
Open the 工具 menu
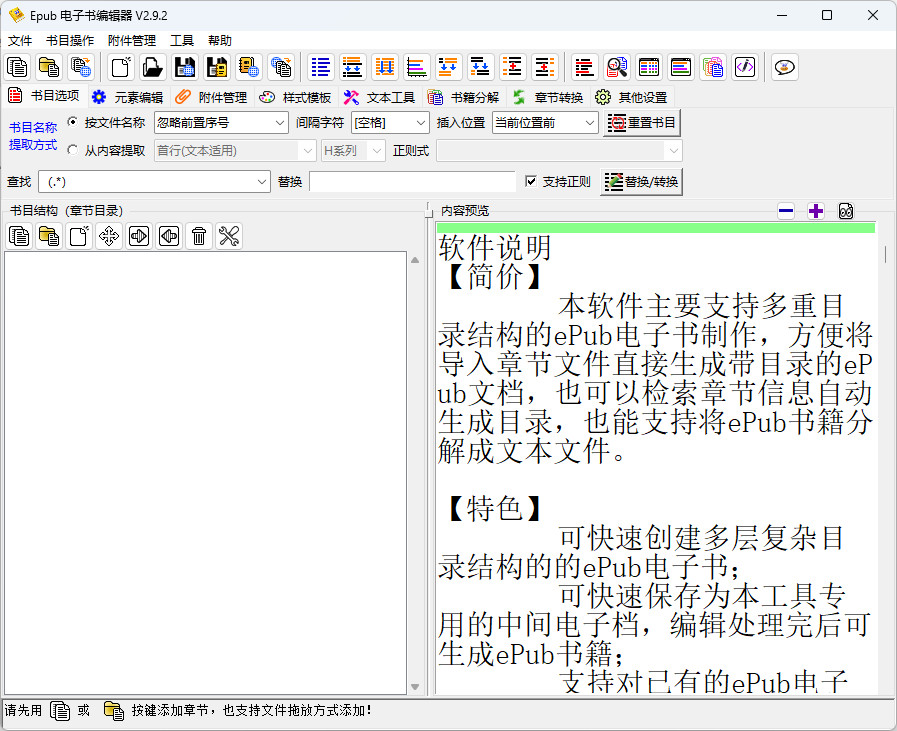pyautogui.click(x=182, y=41)
